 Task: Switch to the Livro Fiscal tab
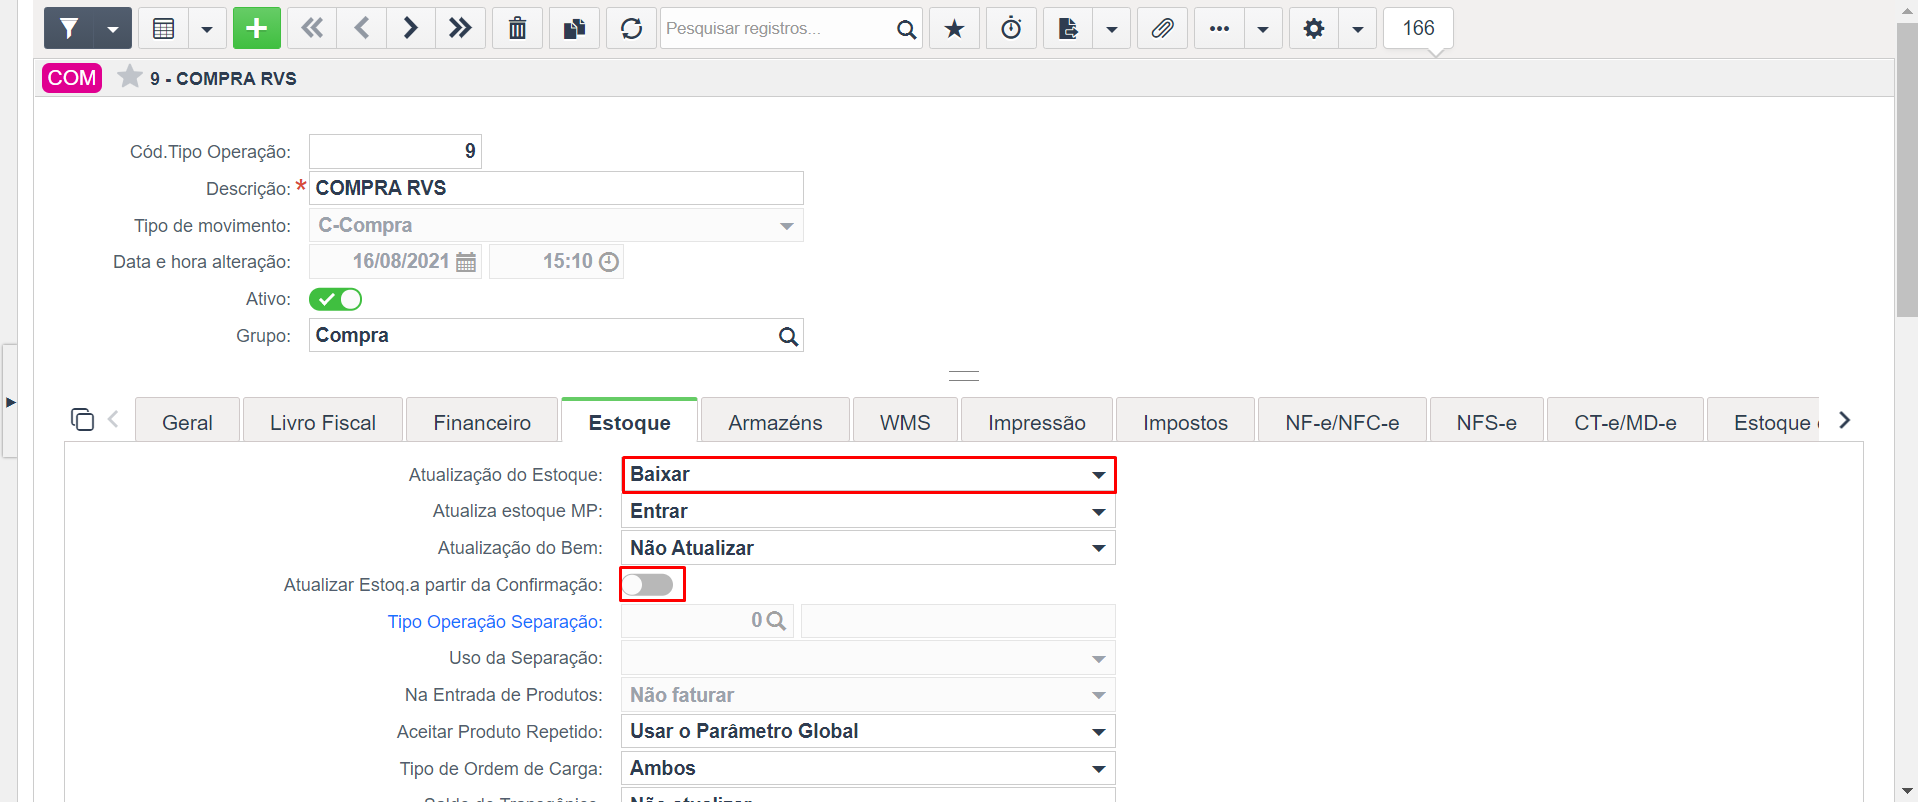[323, 422]
